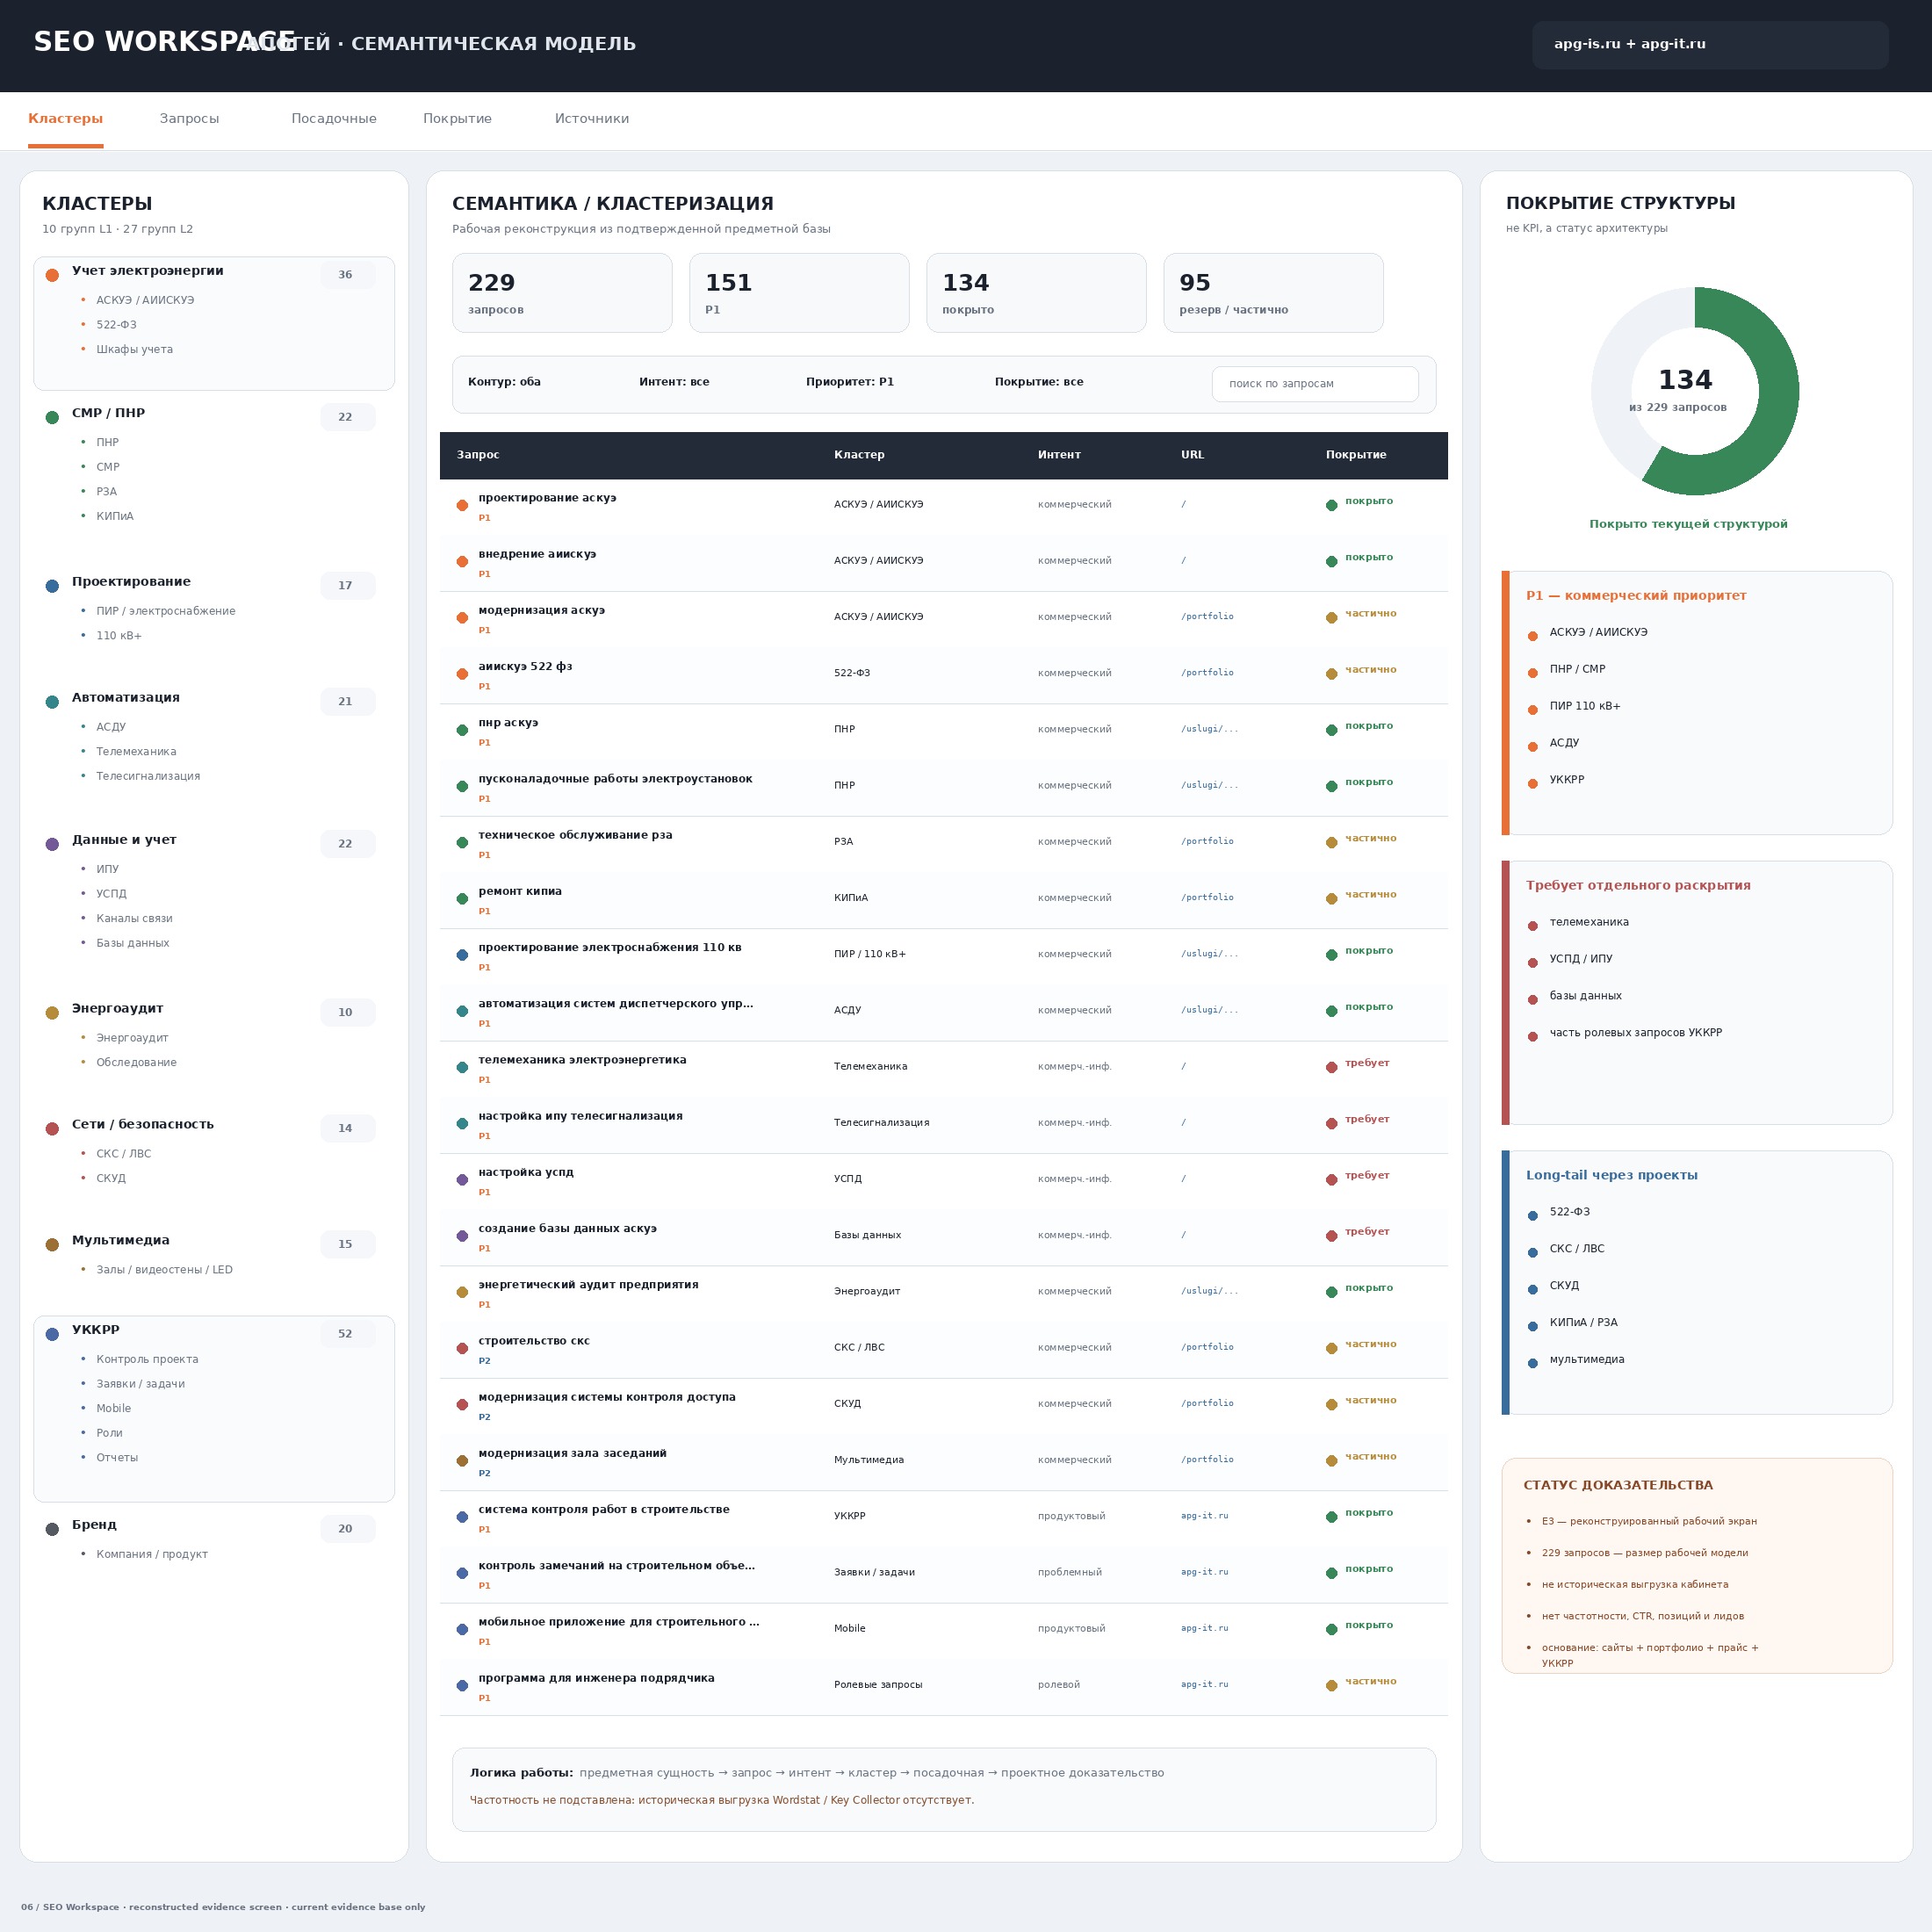This screenshot has width=1932, height=1932.
Task: Open the Покрытие: все filter
Action: click(x=1039, y=382)
